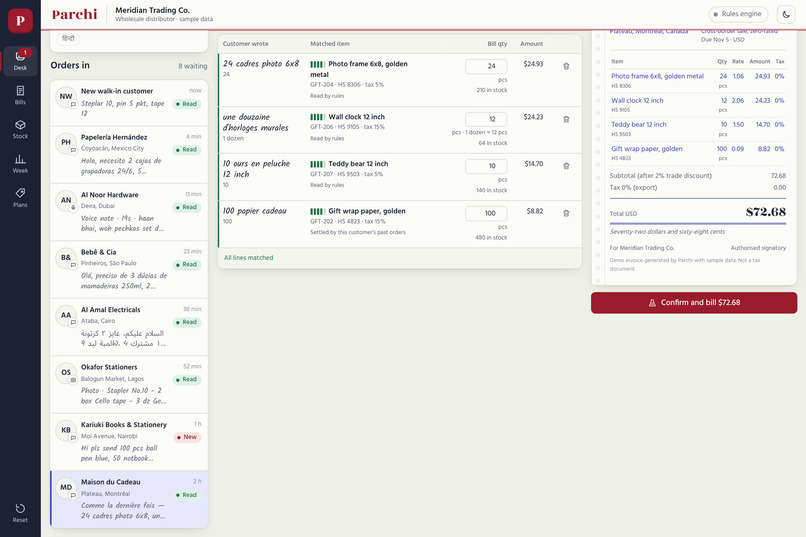The height and width of the screenshot is (537, 806).
Task: Delete the Wall clock 12 inch line
Action: [566, 119]
